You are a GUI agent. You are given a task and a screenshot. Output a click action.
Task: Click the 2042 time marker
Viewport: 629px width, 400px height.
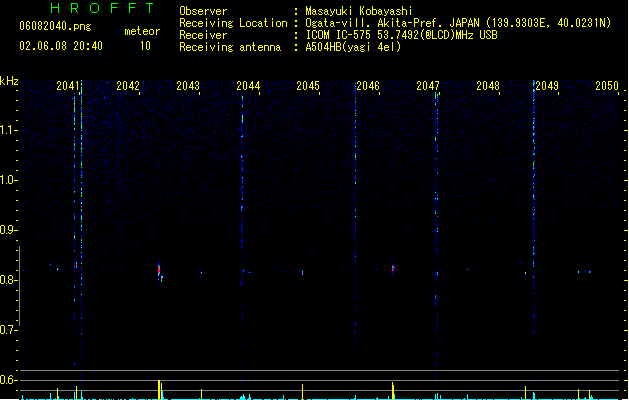(x=128, y=86)
